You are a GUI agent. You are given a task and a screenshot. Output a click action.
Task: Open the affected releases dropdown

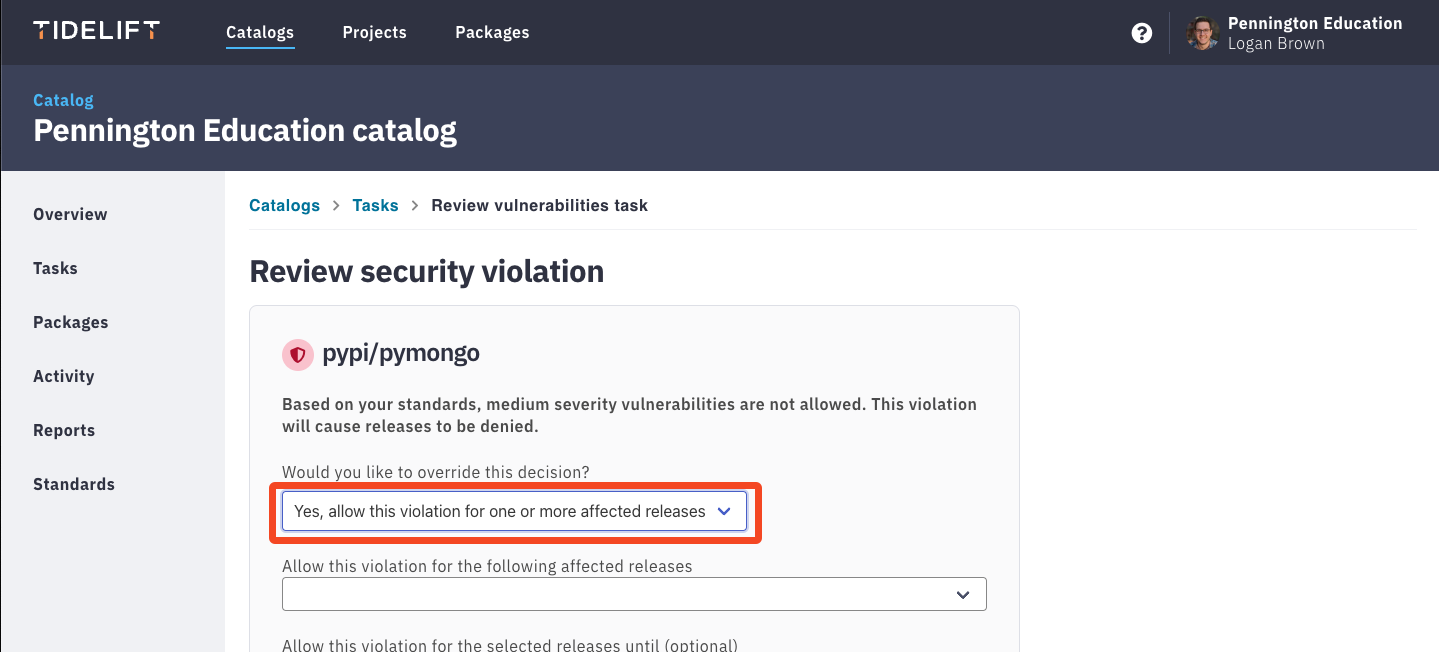pos(634,594)
